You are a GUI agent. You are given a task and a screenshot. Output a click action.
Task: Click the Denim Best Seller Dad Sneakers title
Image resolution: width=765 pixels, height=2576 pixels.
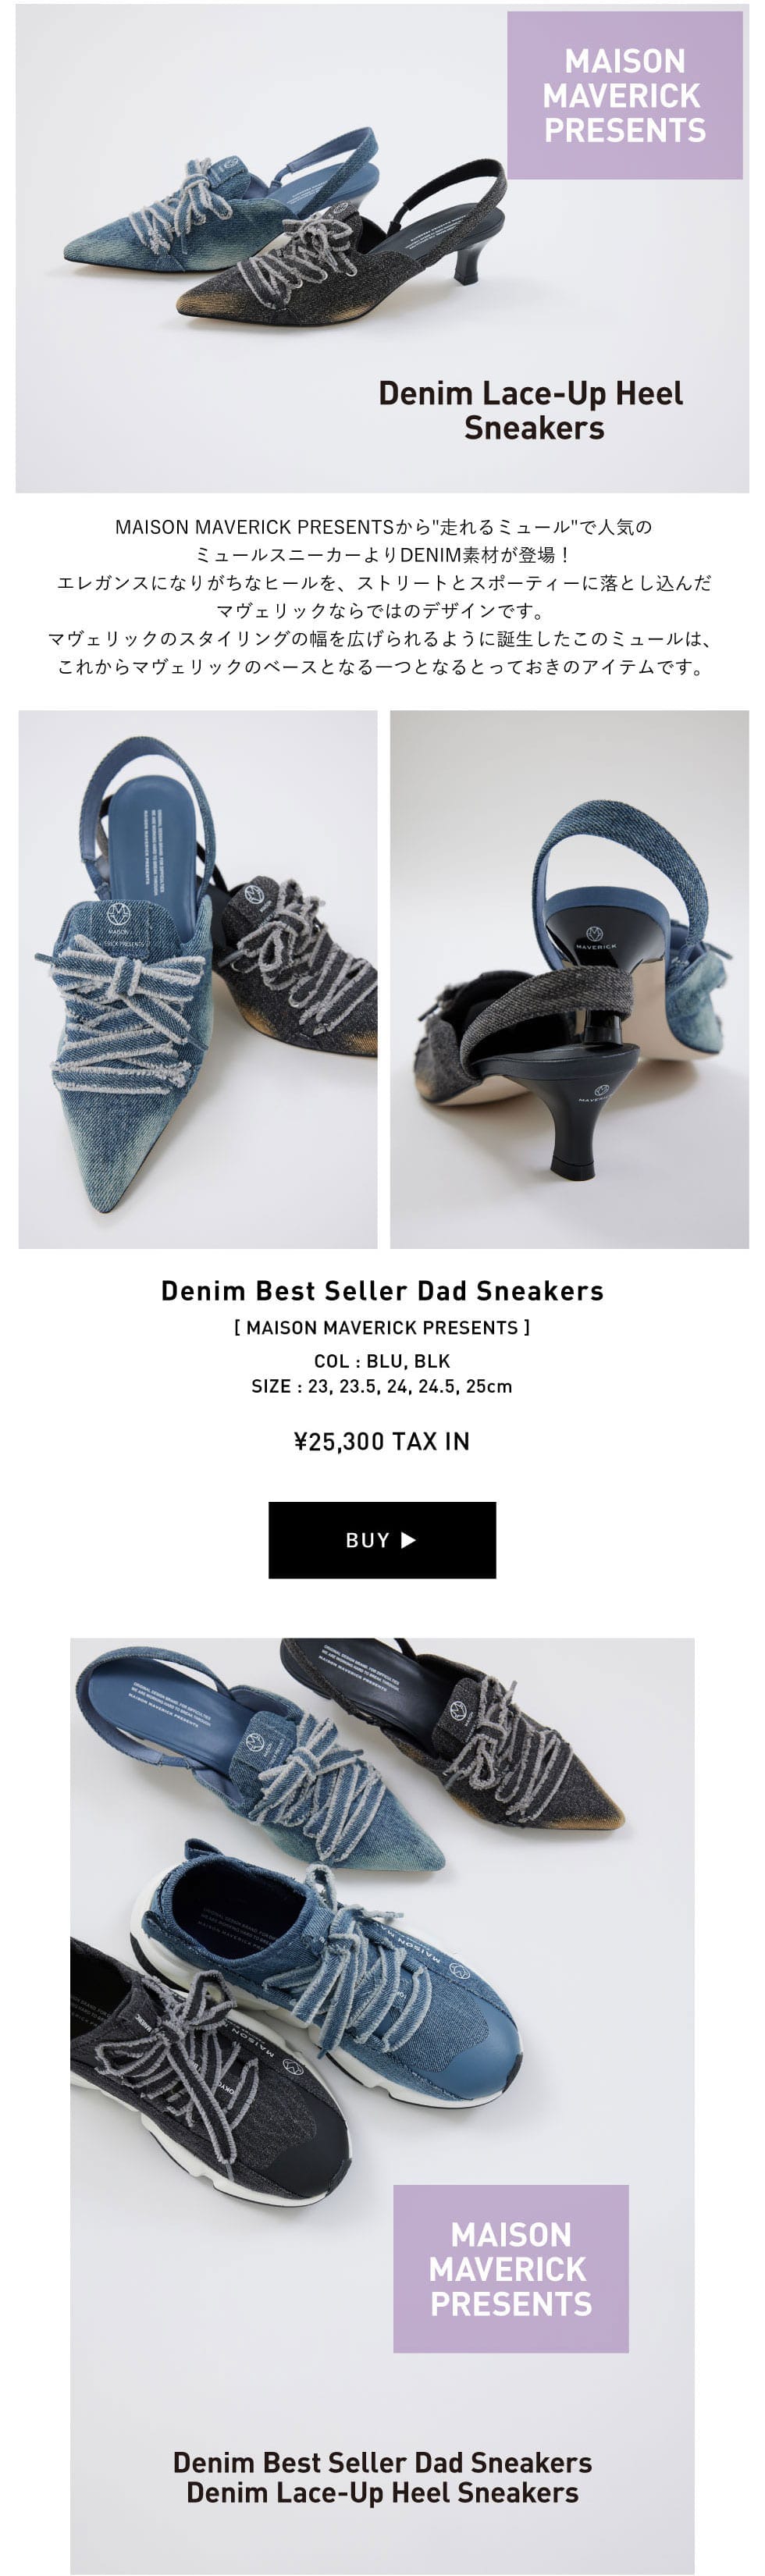click(382, 1291)
